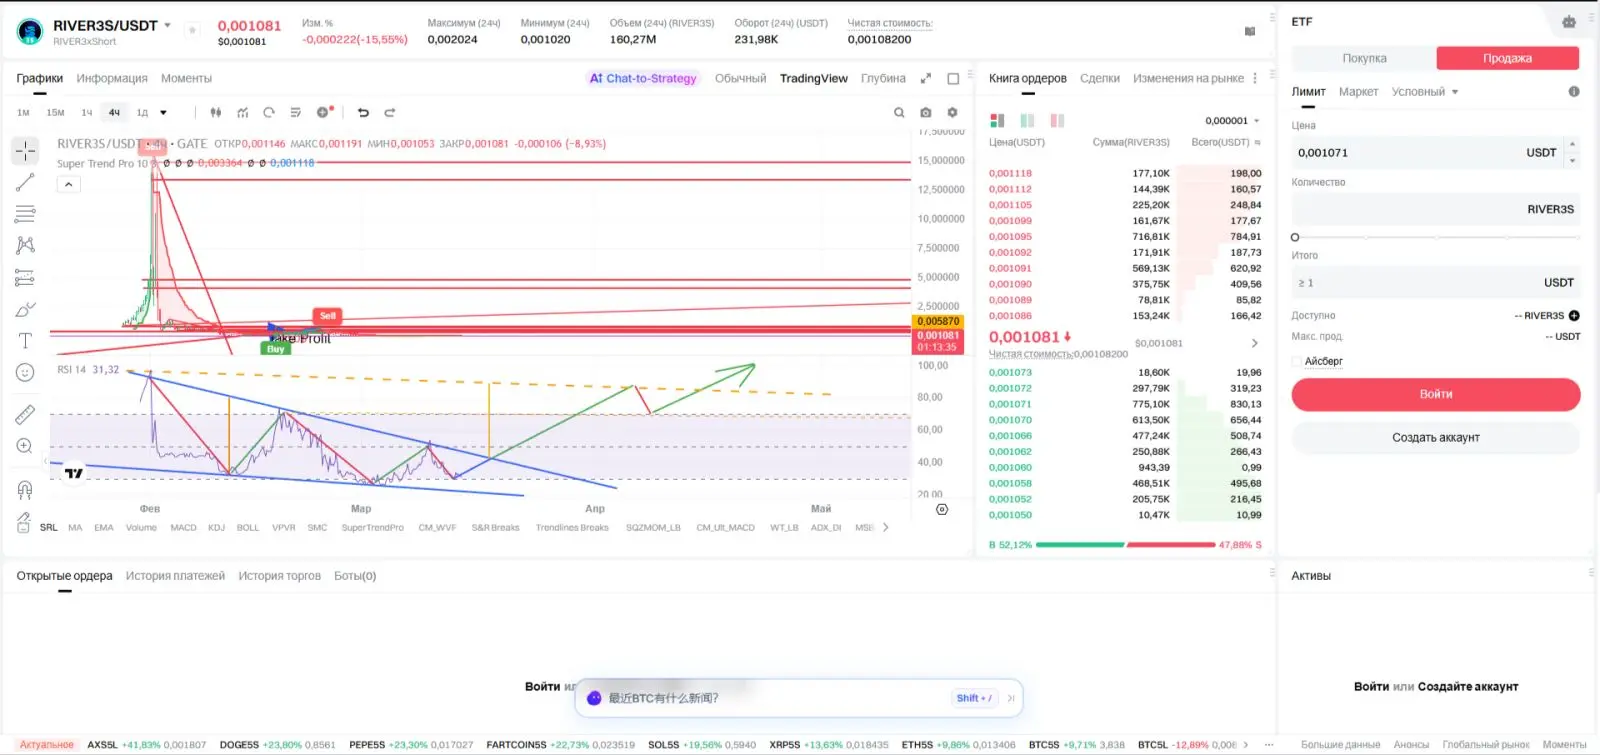Click the red Войти button
Screen dimensions: 1600x755
(x=1436, y=394)
